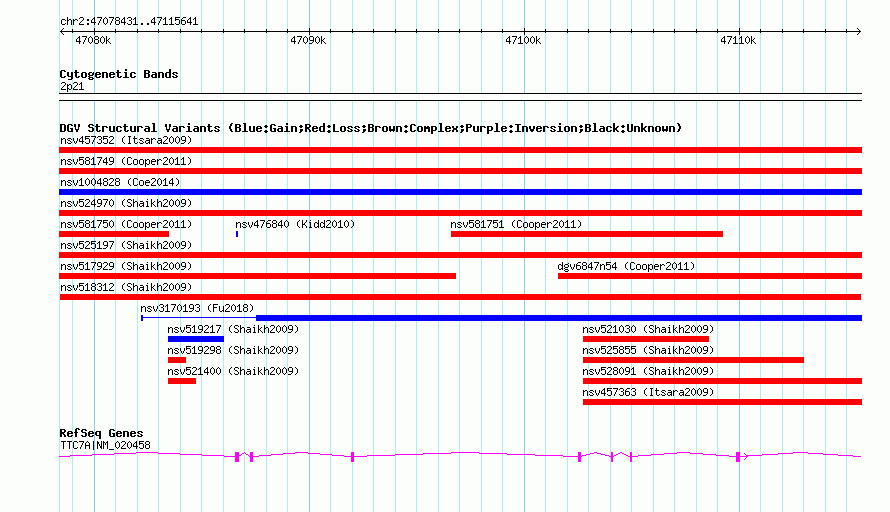Click the red bar under nsv524970
This screenshot has width=890, height=512.
[x=460, y=213]
